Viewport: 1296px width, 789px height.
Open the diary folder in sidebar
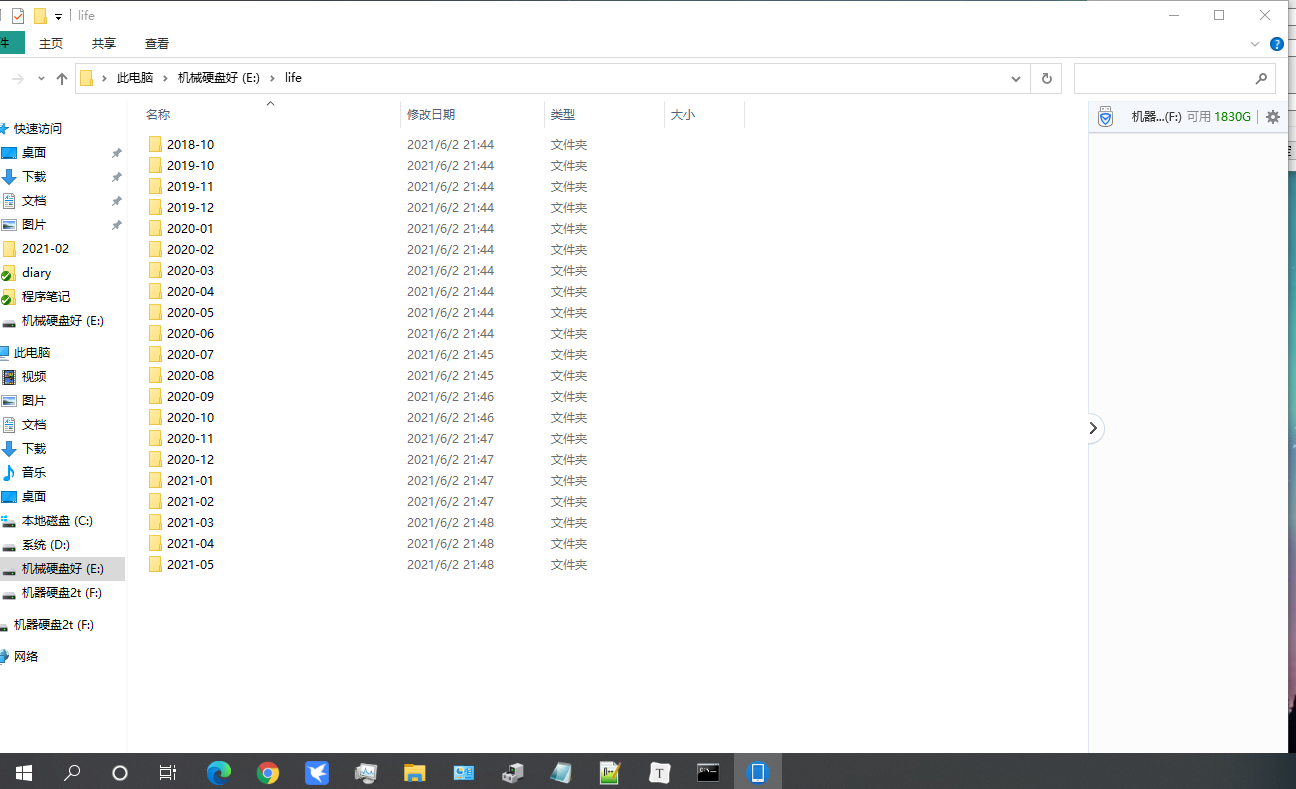click(x=36, y=273)
